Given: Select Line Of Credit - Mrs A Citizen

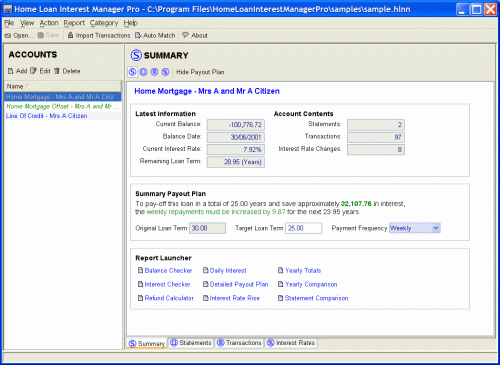Looking at the screenshot, I should (63, 116).
